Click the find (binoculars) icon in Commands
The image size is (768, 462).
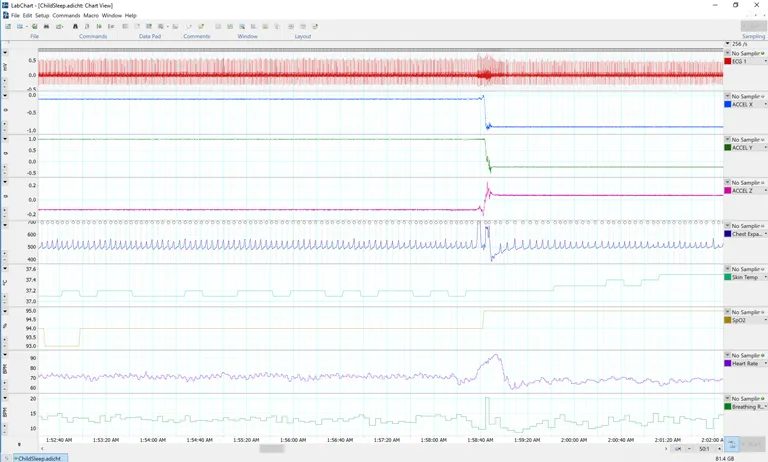pyautogui.click(x=75, y=26)
